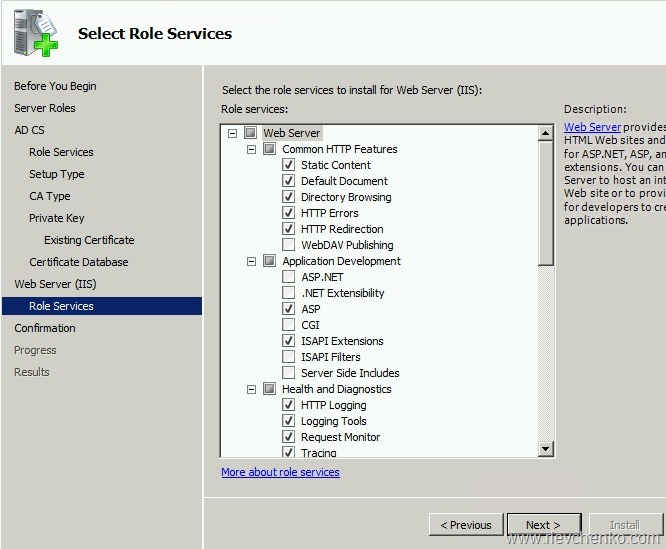Collapse the Application Development group

tap(251, 261)
